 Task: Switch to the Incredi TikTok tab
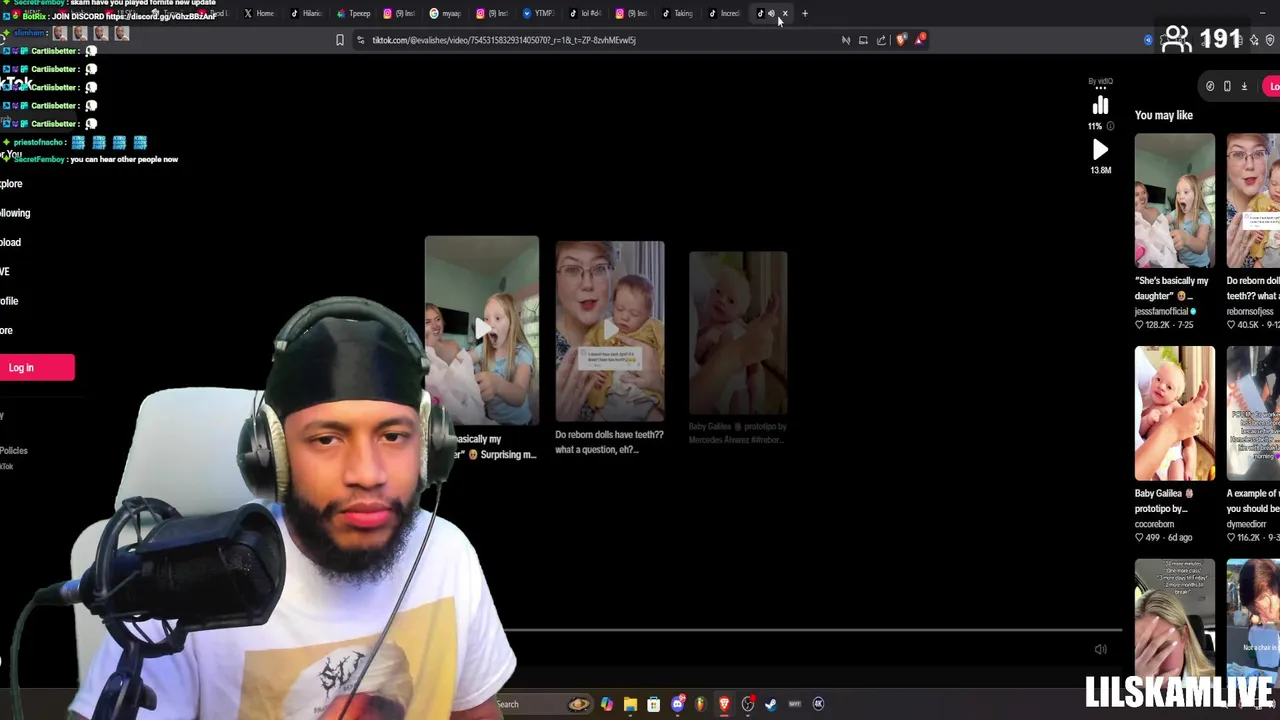tap(724, 13)
